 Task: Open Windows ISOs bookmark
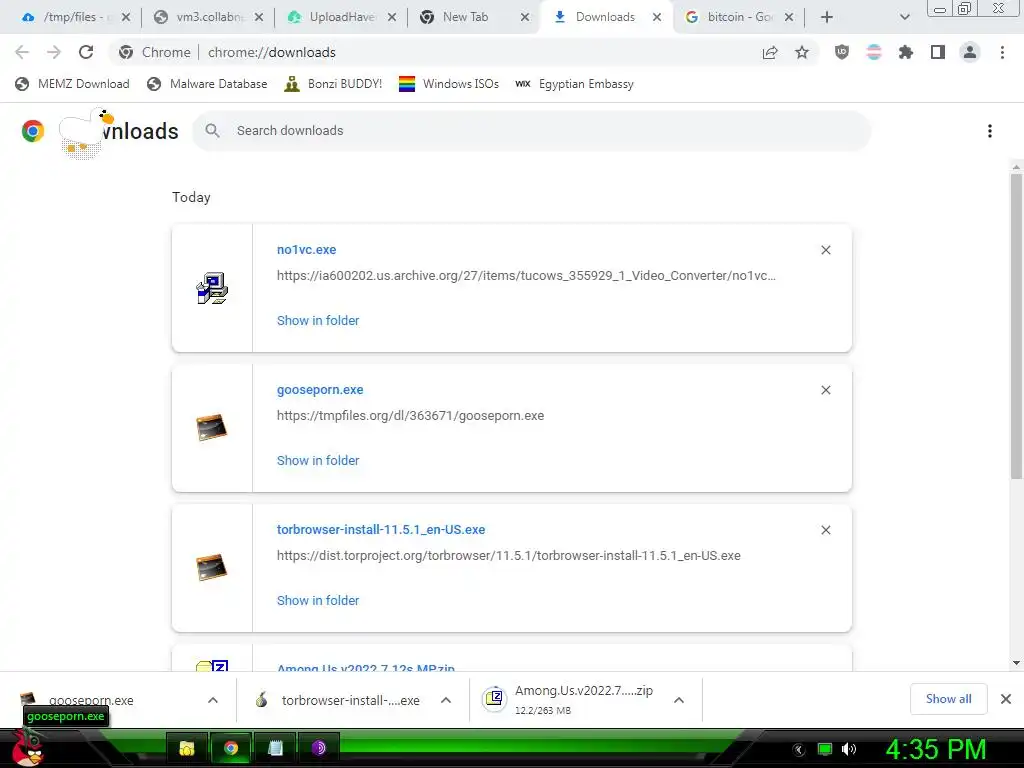coord(449,84)
